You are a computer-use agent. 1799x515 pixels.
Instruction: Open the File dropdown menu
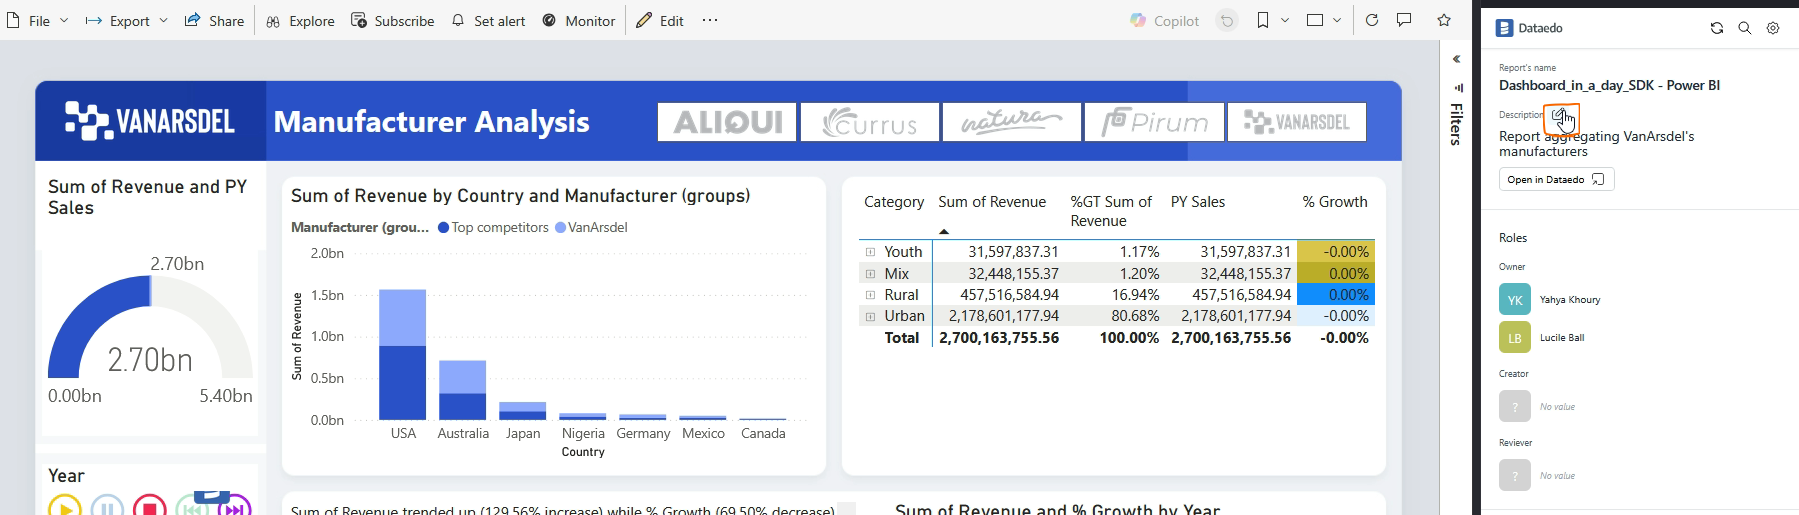pos(38,21)
